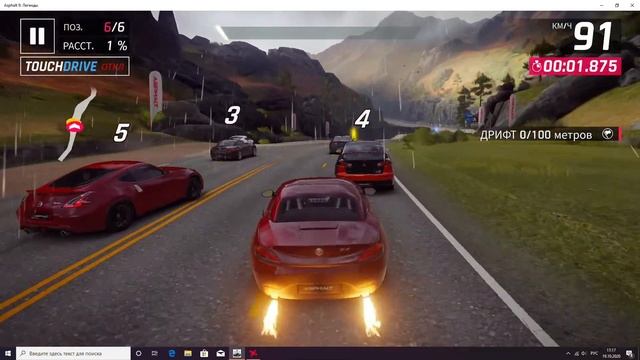Open Cortana from the taskbar

[x=138, y=353]
